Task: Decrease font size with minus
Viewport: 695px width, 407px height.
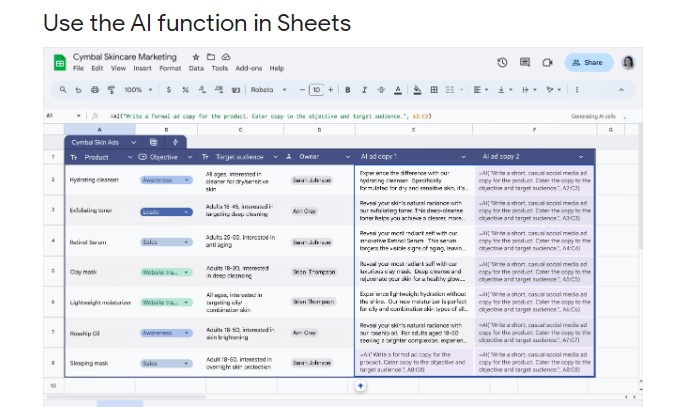Action: click(x=302, y=90)
